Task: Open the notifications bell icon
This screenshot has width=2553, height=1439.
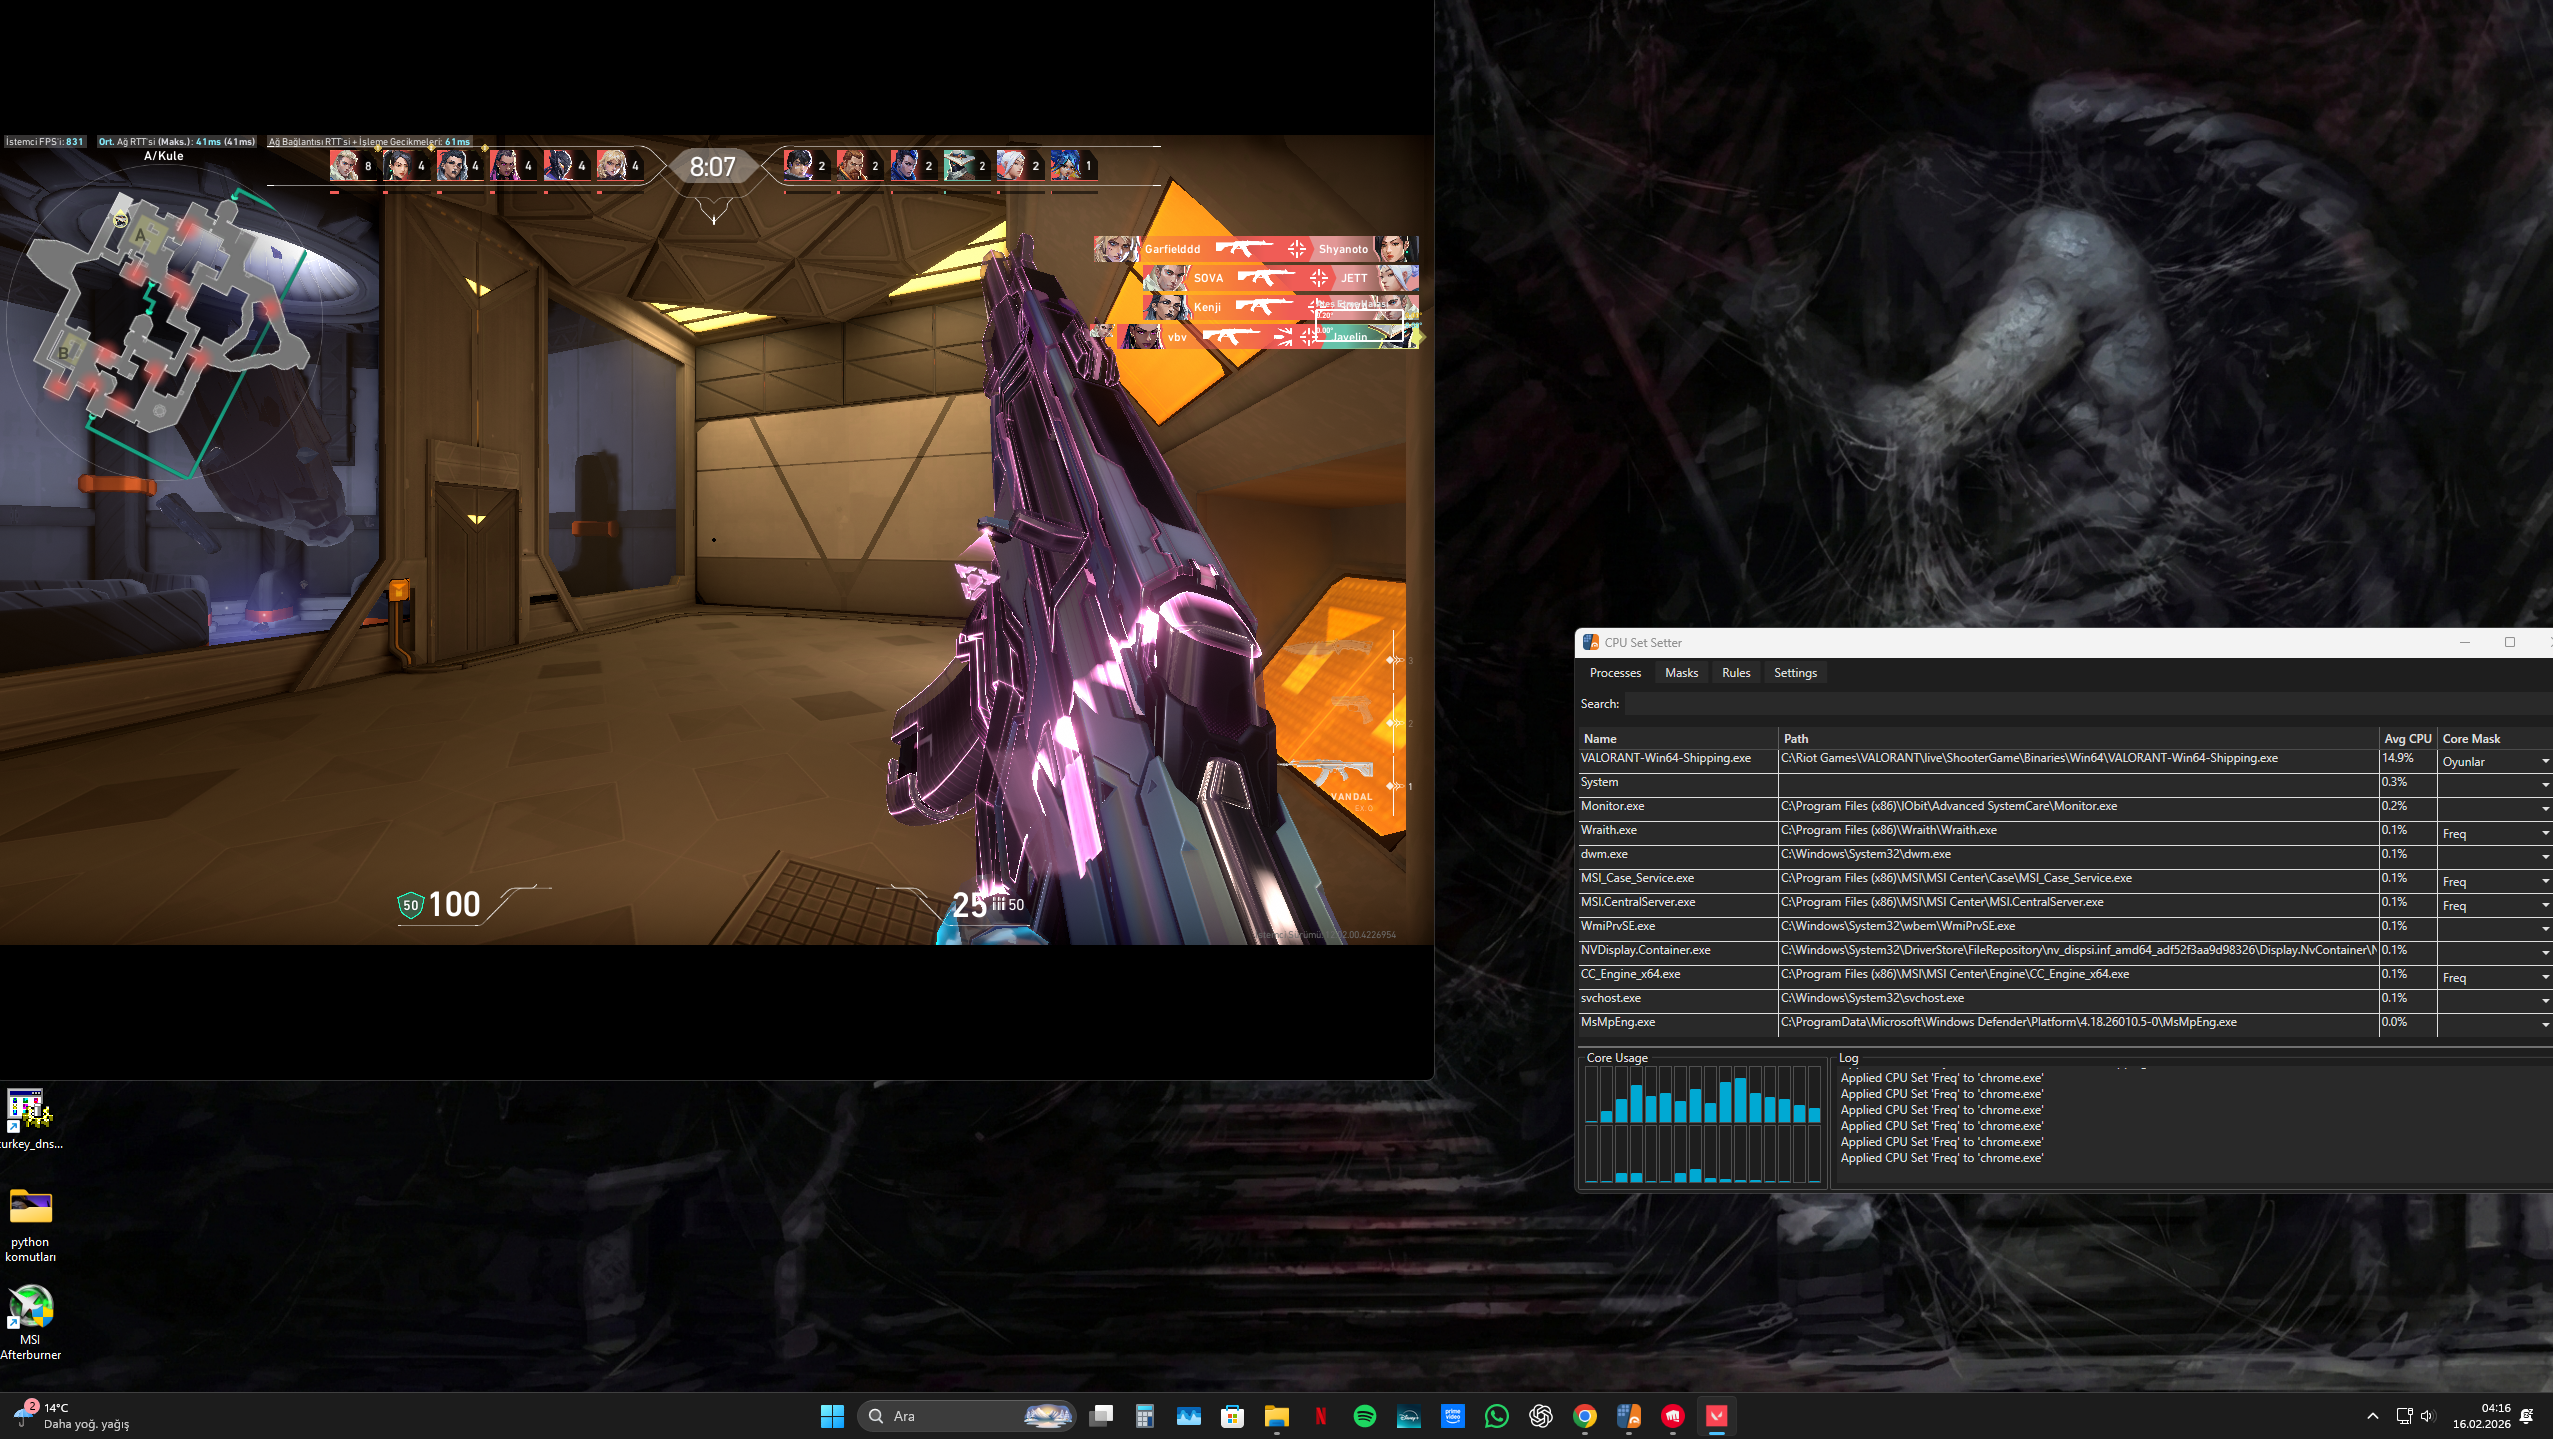Action: (2527, 1416)
